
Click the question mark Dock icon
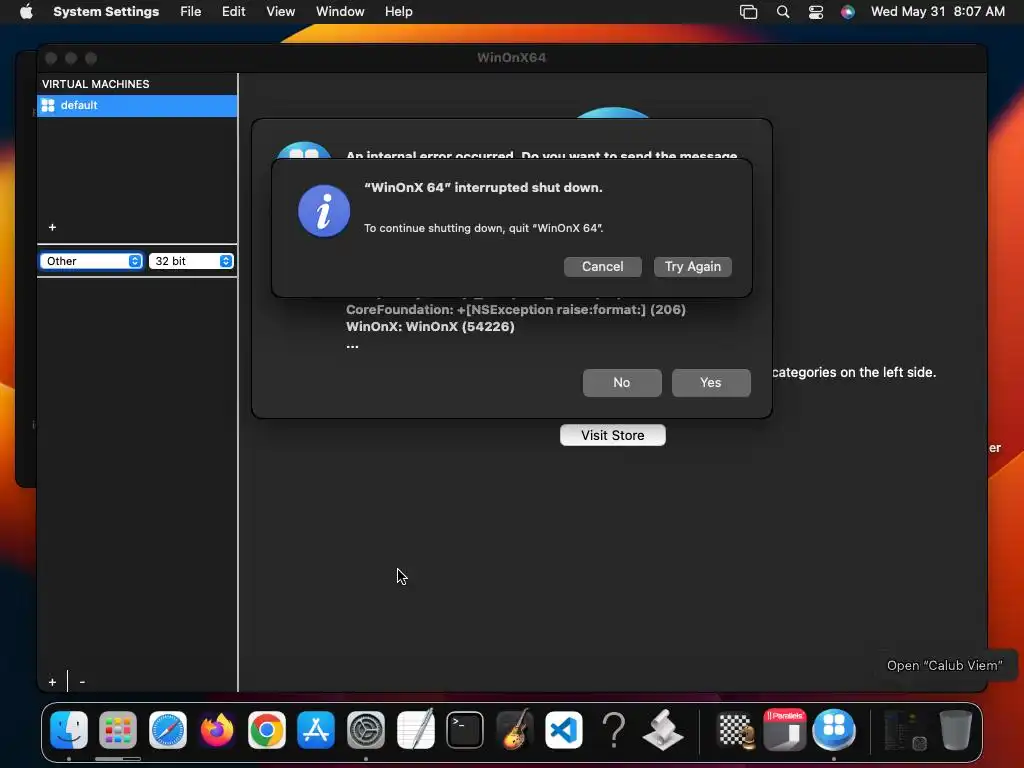[613, 729]
